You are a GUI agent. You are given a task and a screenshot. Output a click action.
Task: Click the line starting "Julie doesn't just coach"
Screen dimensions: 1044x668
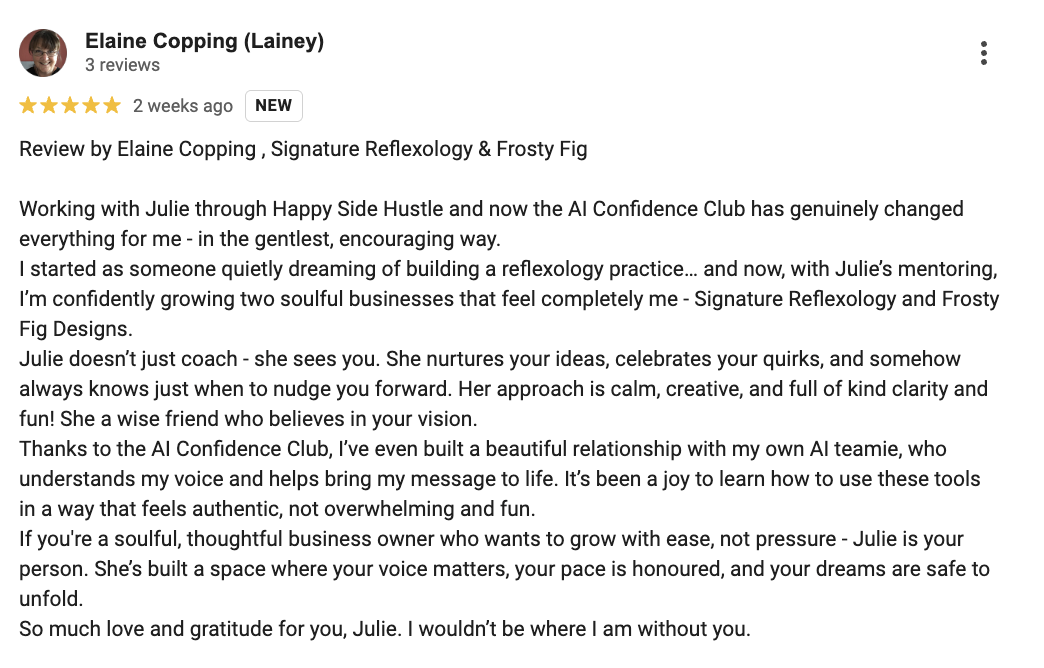coord(489,359)
